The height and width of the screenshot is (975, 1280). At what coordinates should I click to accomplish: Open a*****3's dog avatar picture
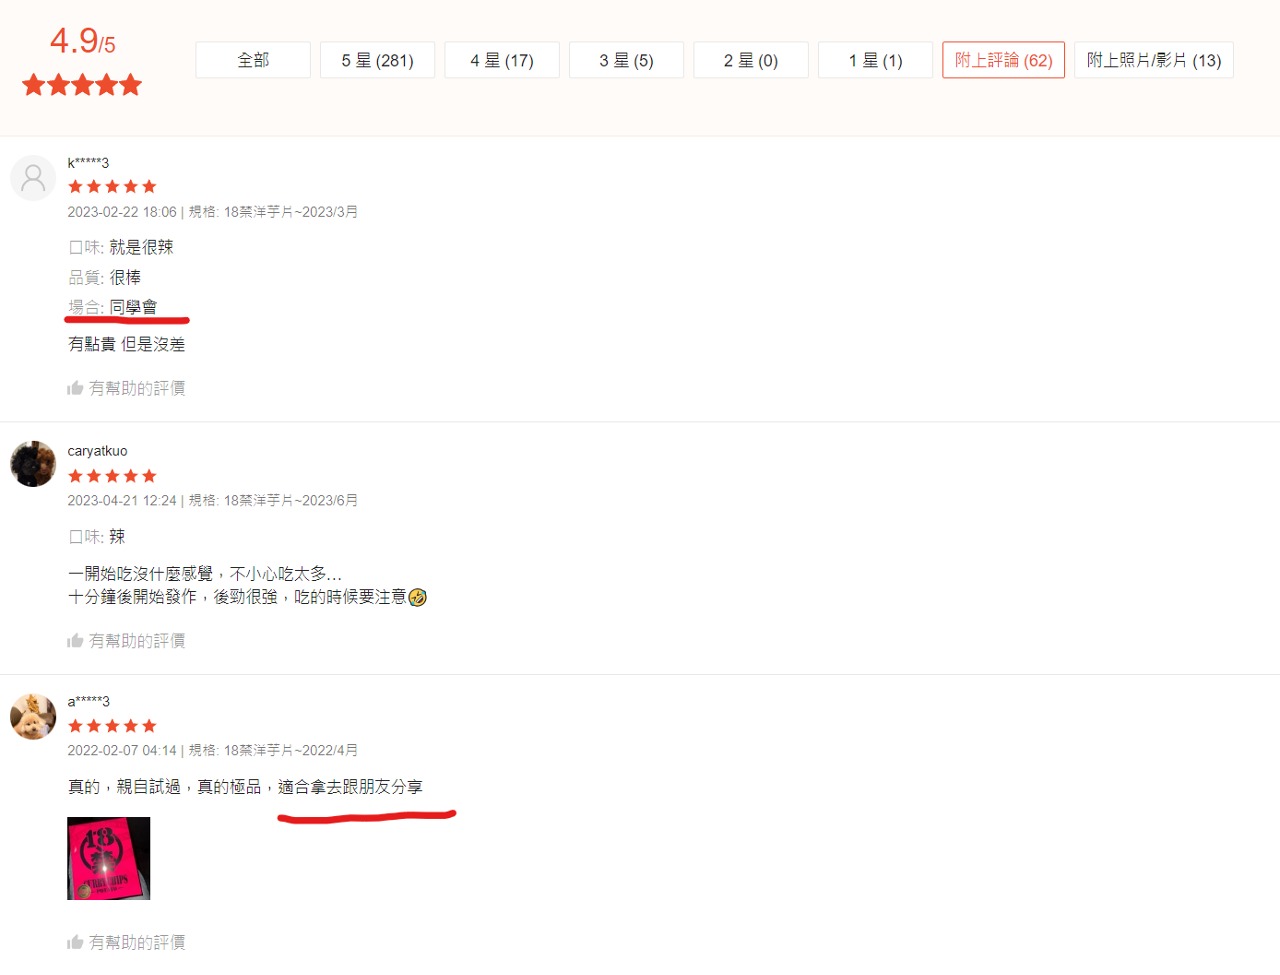point(33,716)
